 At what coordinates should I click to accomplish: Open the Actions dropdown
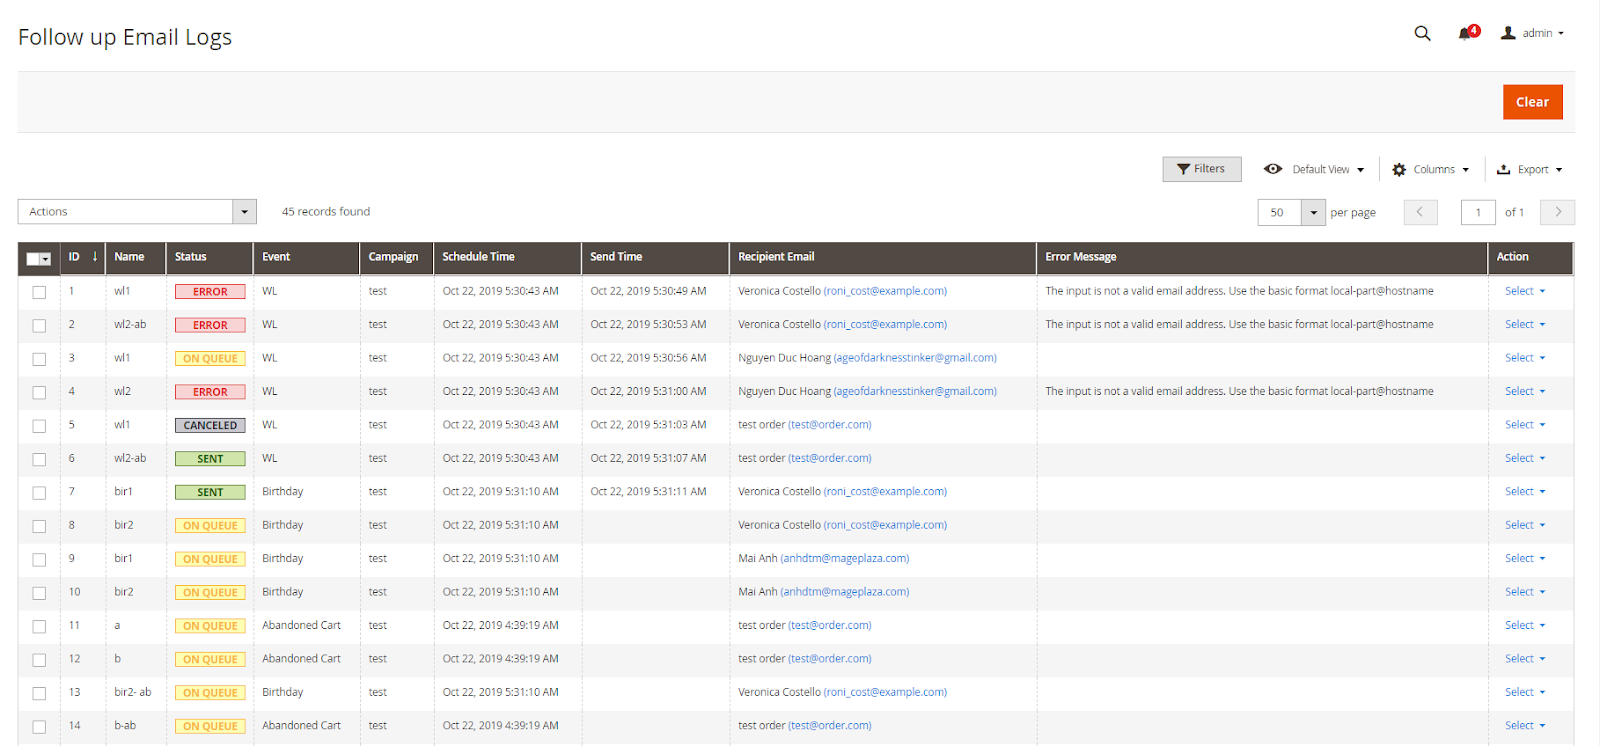137,212
